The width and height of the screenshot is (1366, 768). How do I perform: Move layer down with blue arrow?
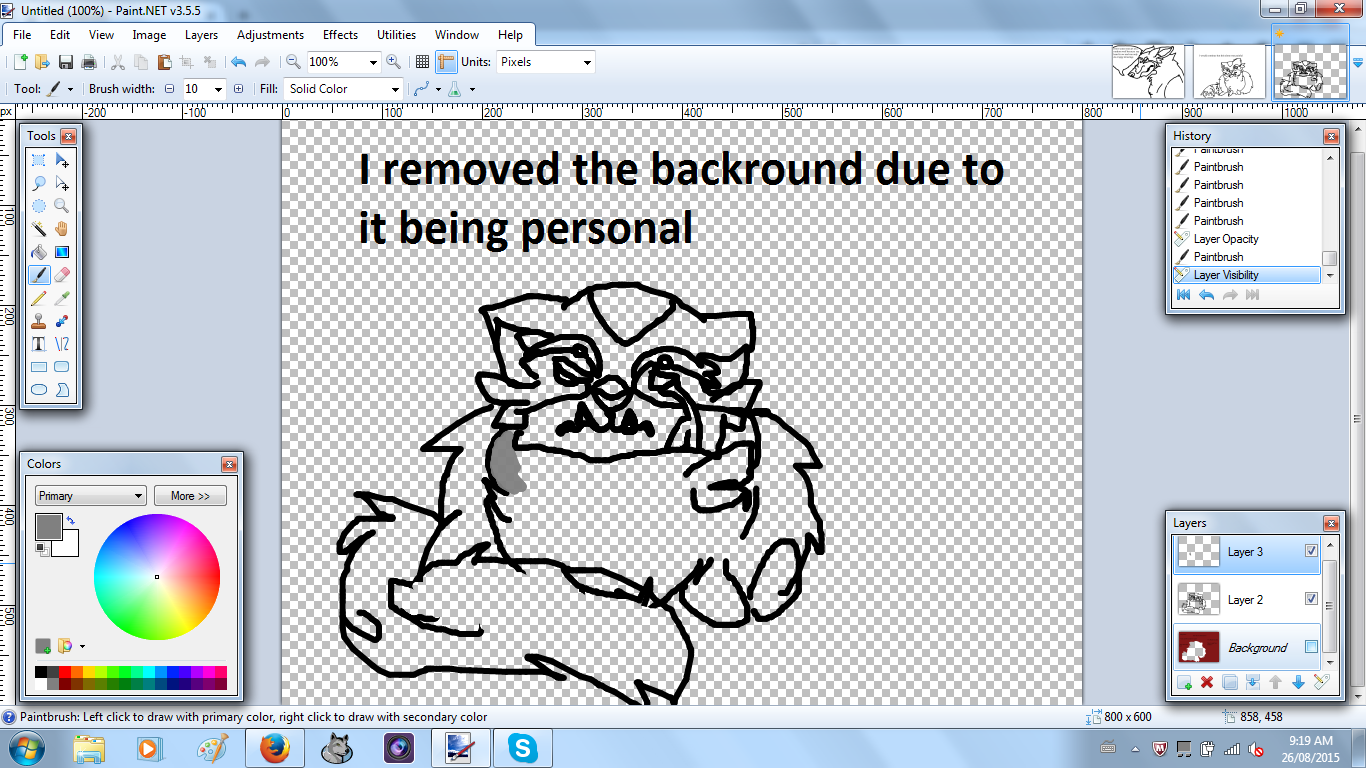coord(1299,682)
